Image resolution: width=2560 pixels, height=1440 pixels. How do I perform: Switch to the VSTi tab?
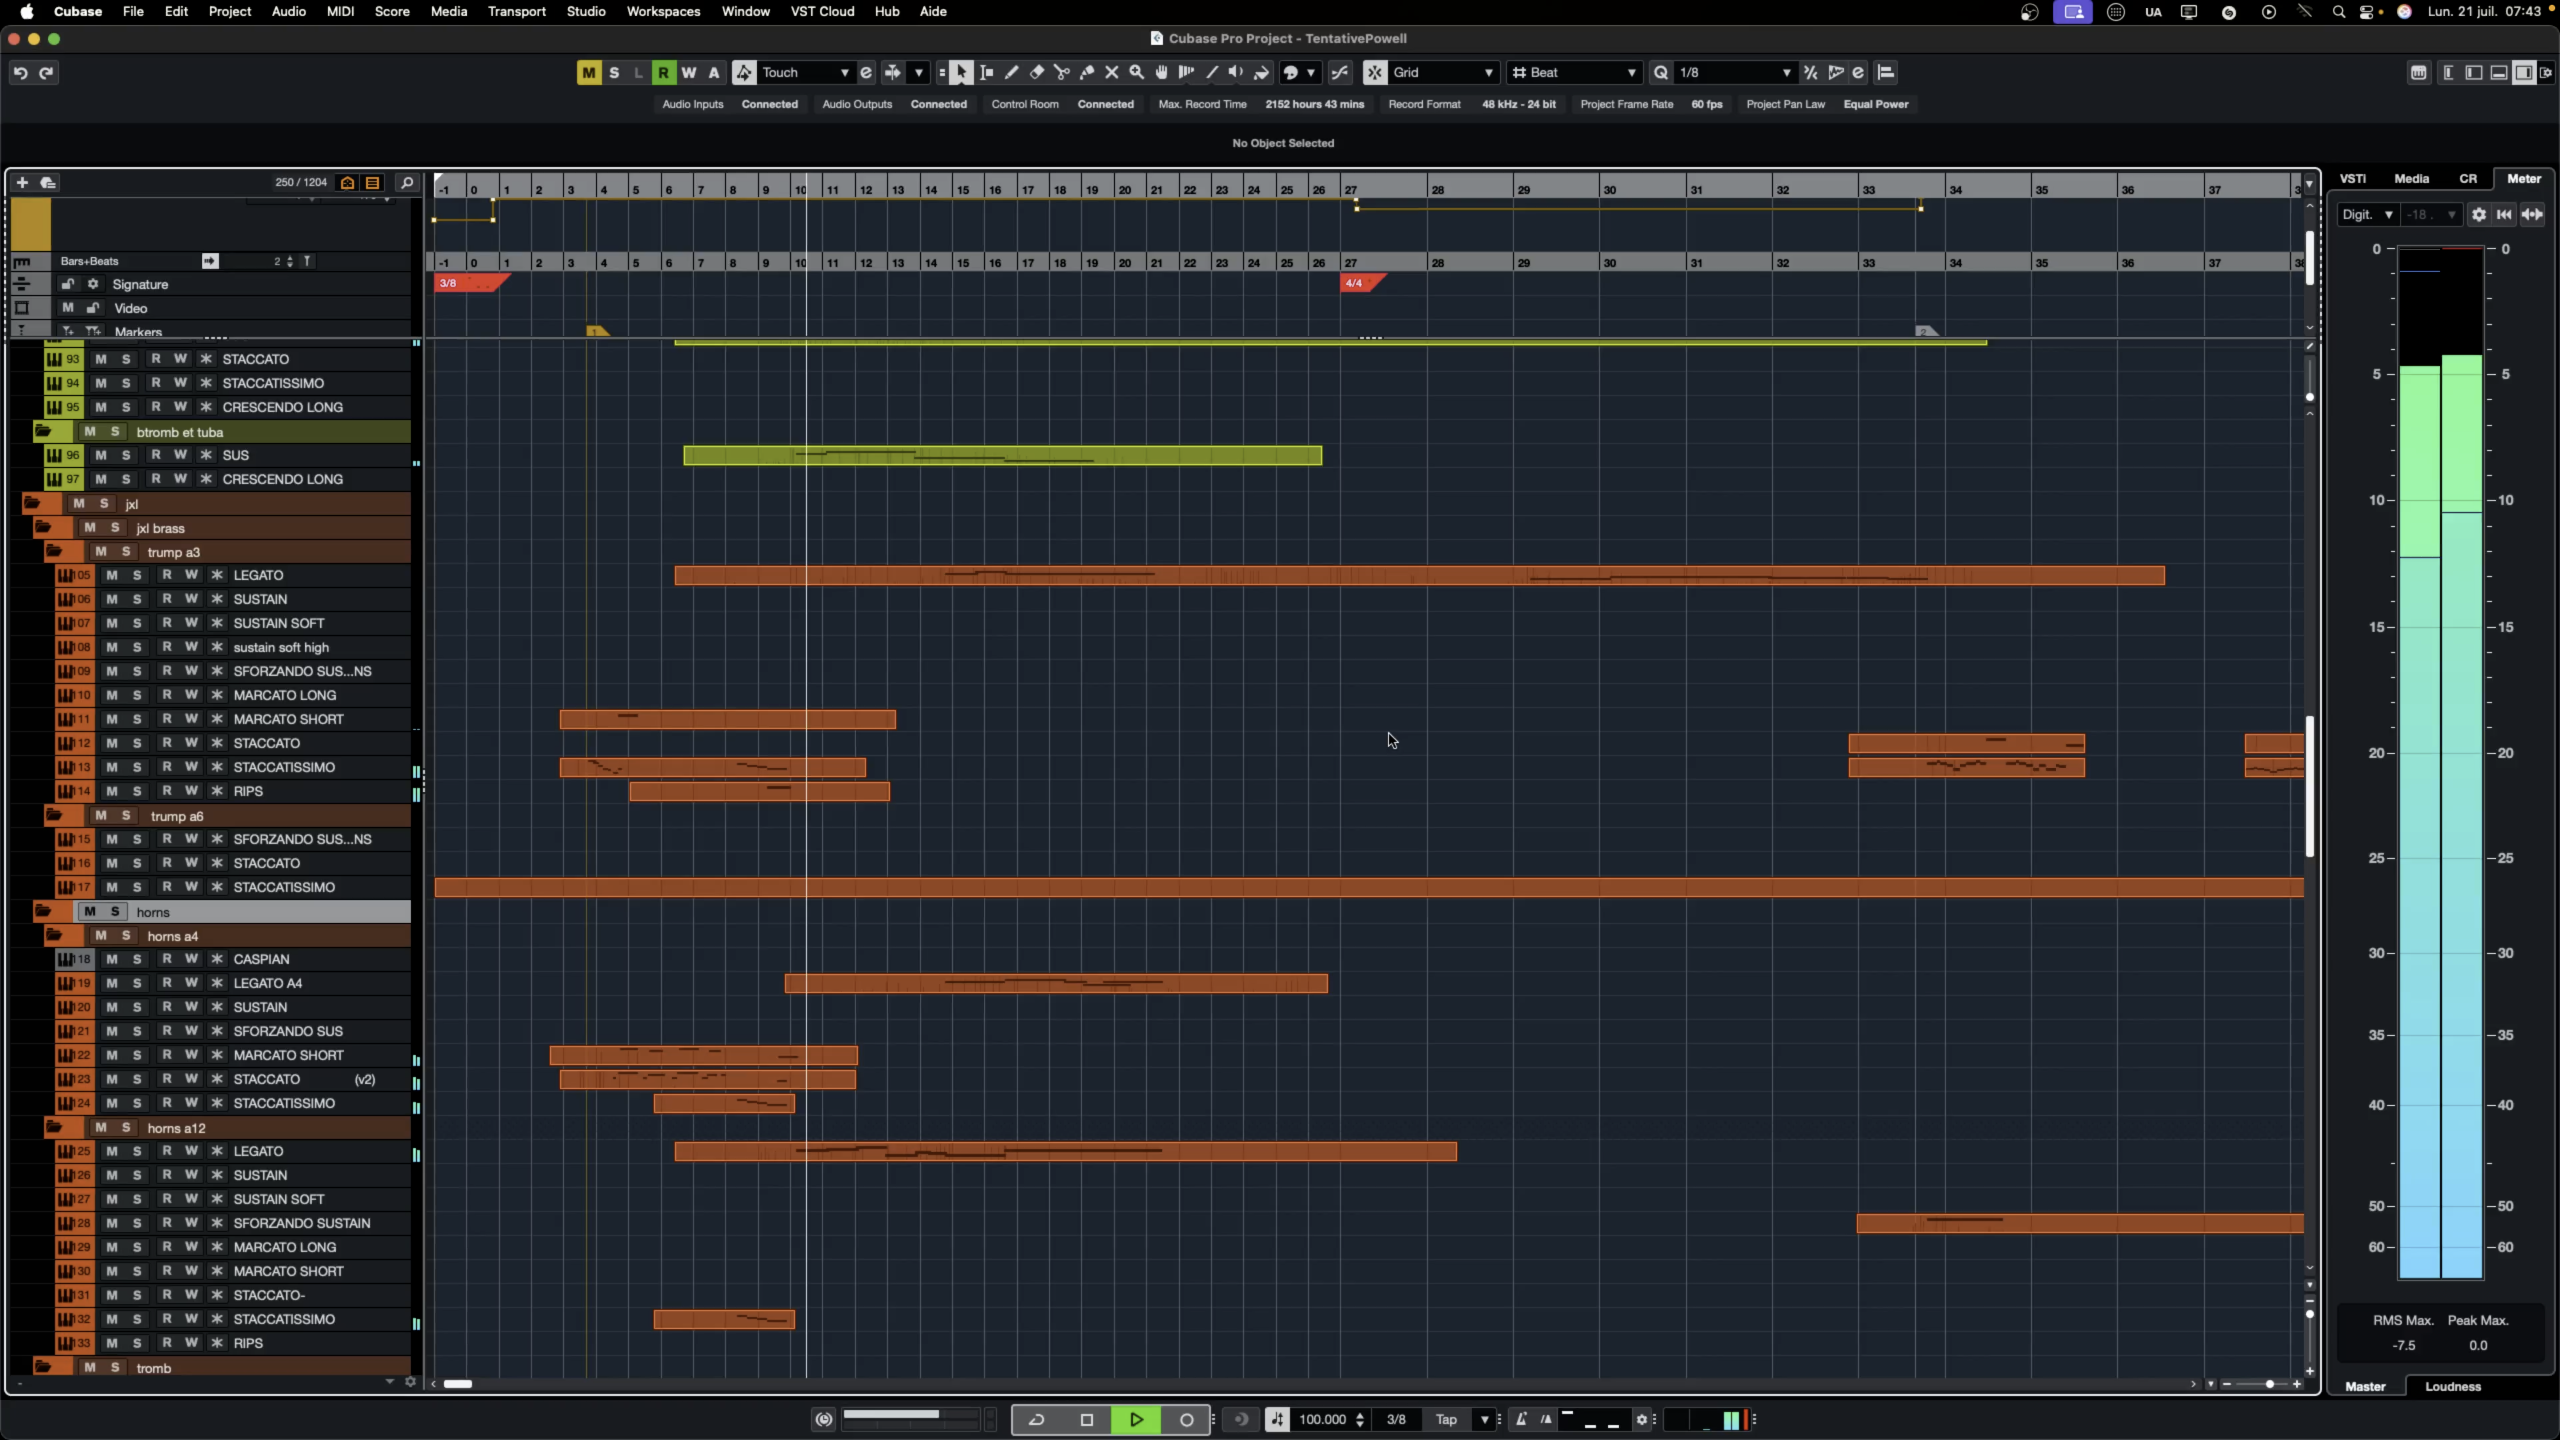(2352, 178)
